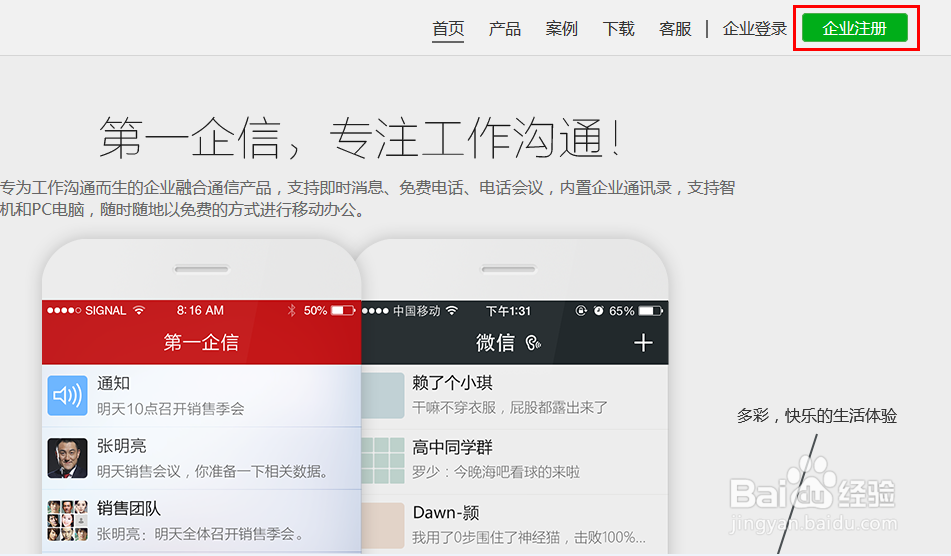Click the Wi-Fi icon next to SIGNAL
Viewport: 951px width, 556px height.
point(139,310)
